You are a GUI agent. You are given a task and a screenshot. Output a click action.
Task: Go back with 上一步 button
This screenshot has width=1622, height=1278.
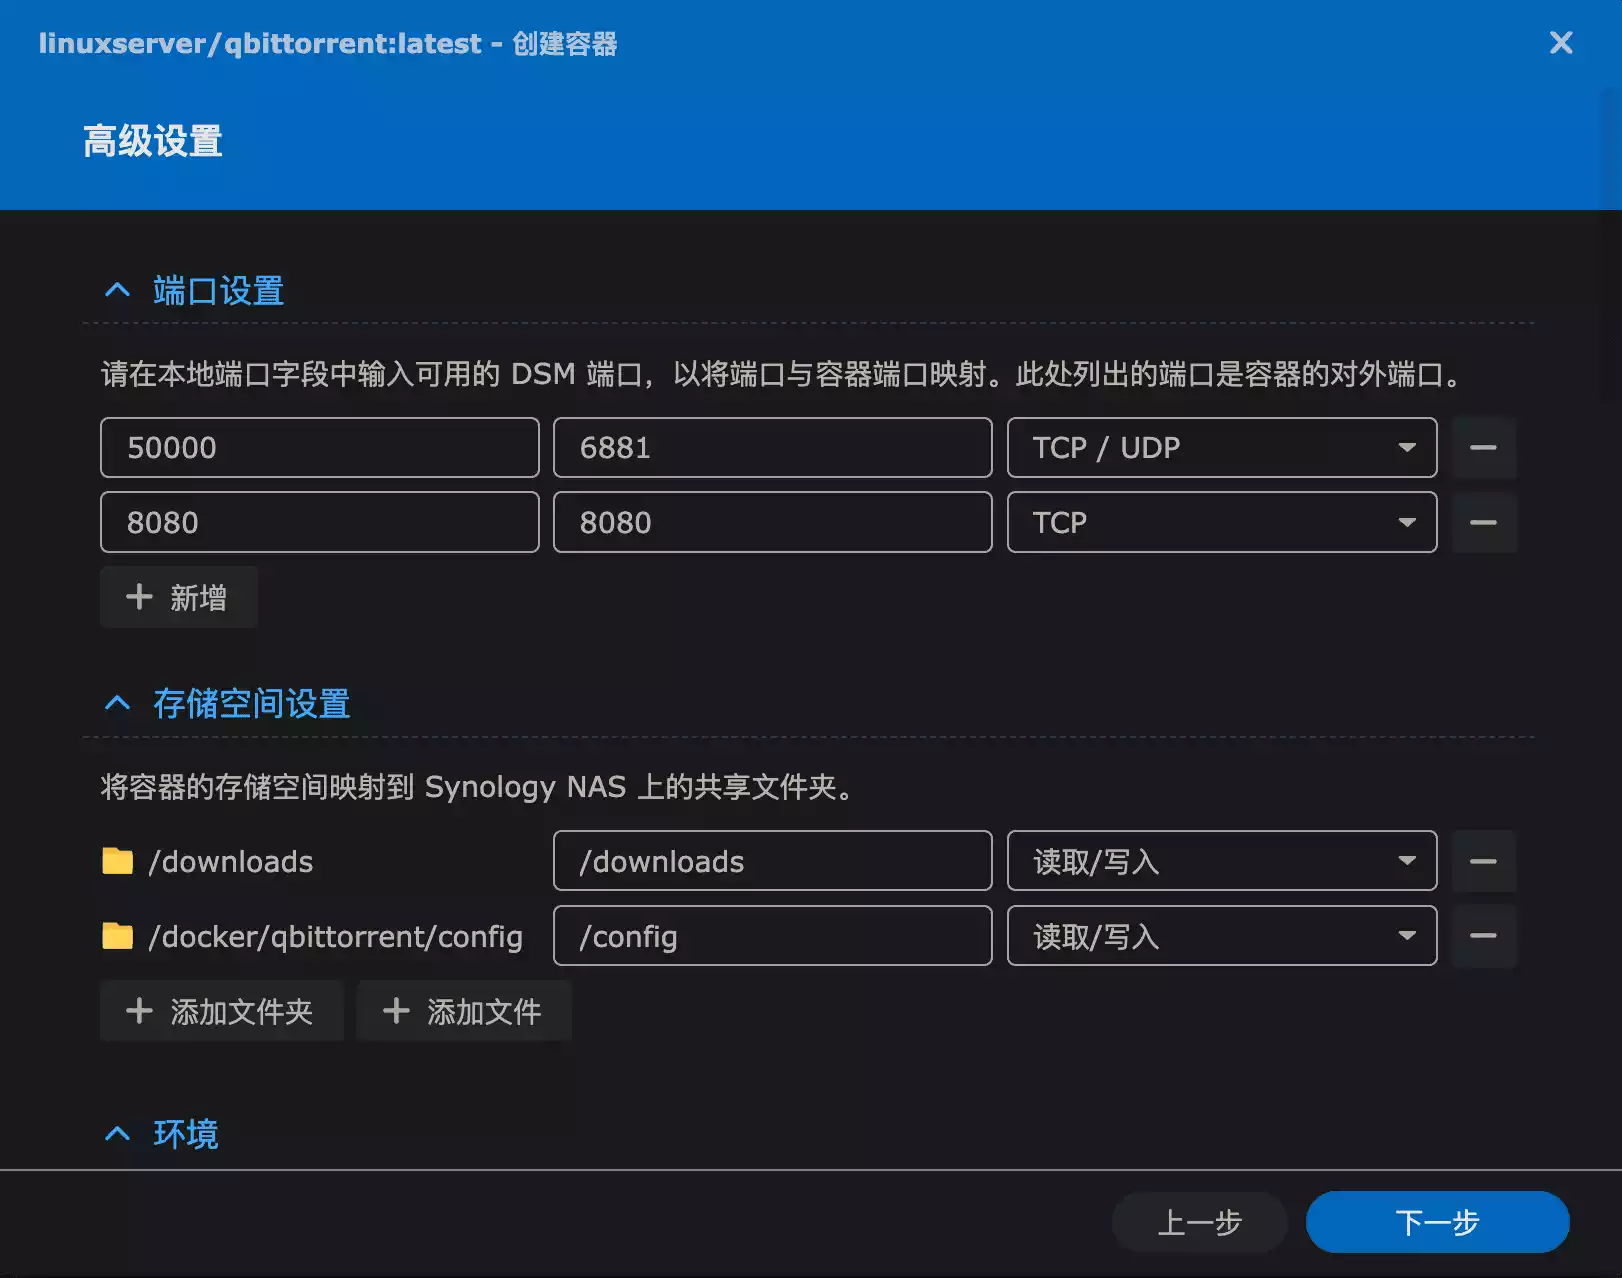point(1198,1222)
